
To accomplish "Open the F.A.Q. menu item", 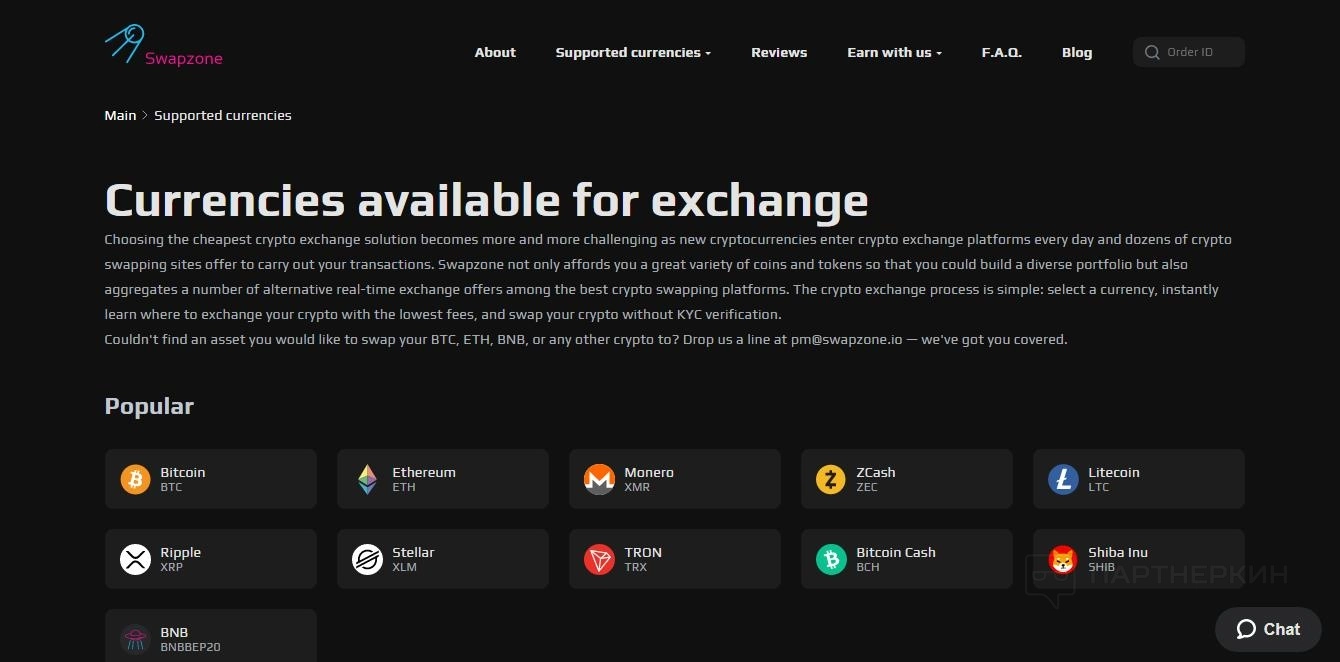I will [1001, 53].
